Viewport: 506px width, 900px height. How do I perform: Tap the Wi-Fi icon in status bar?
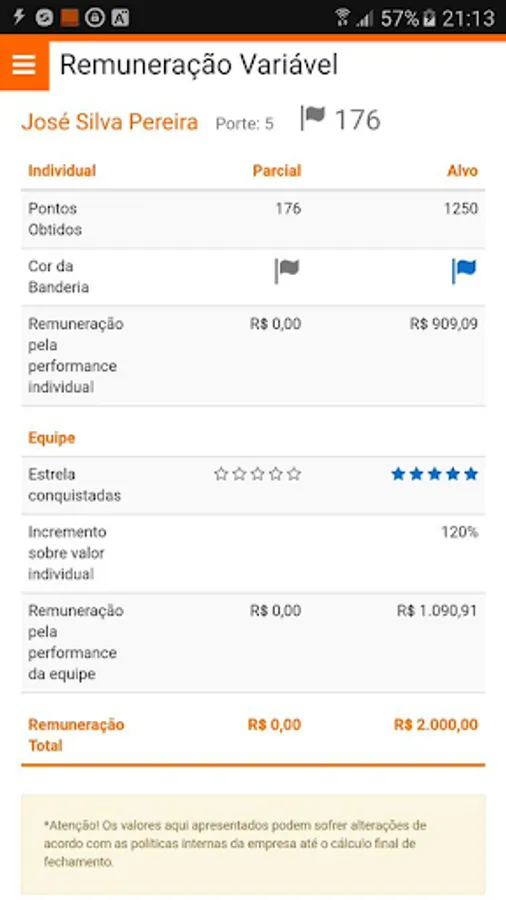click(x=342, y=18)
